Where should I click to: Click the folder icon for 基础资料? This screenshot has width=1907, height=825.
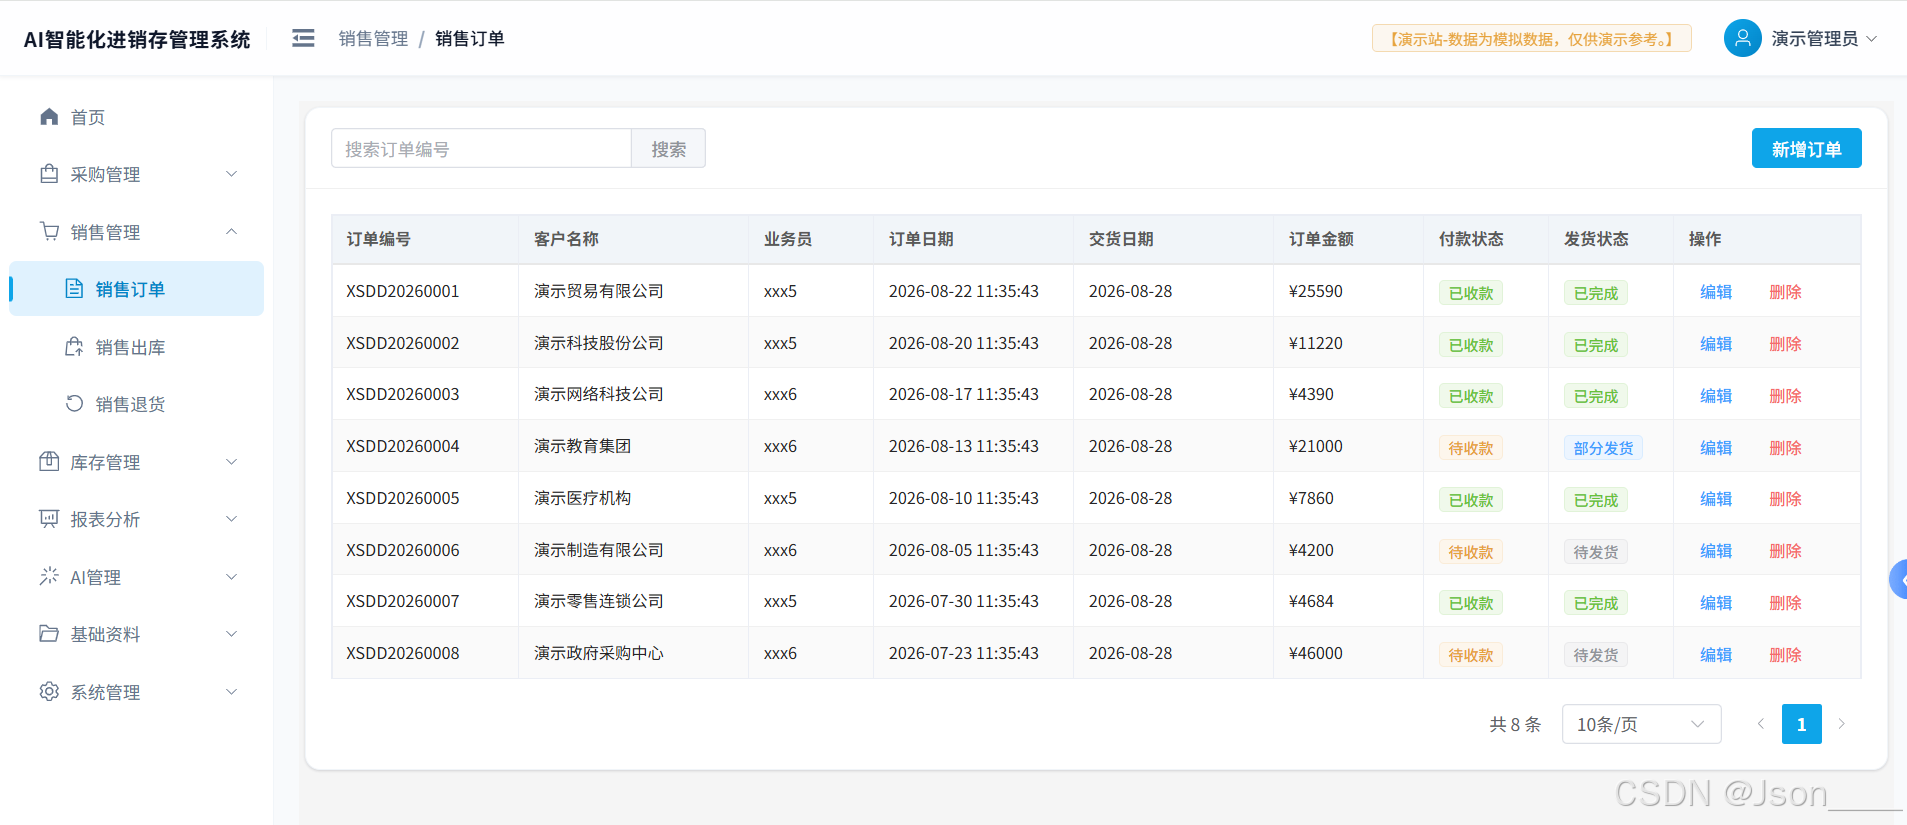pyautogui.click(x=49, y=634)
